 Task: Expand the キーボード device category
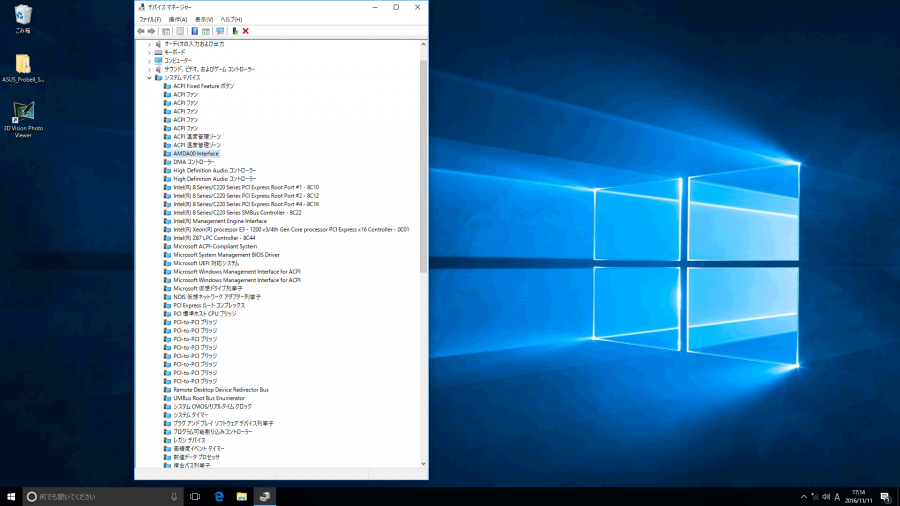tap(149, 52)
